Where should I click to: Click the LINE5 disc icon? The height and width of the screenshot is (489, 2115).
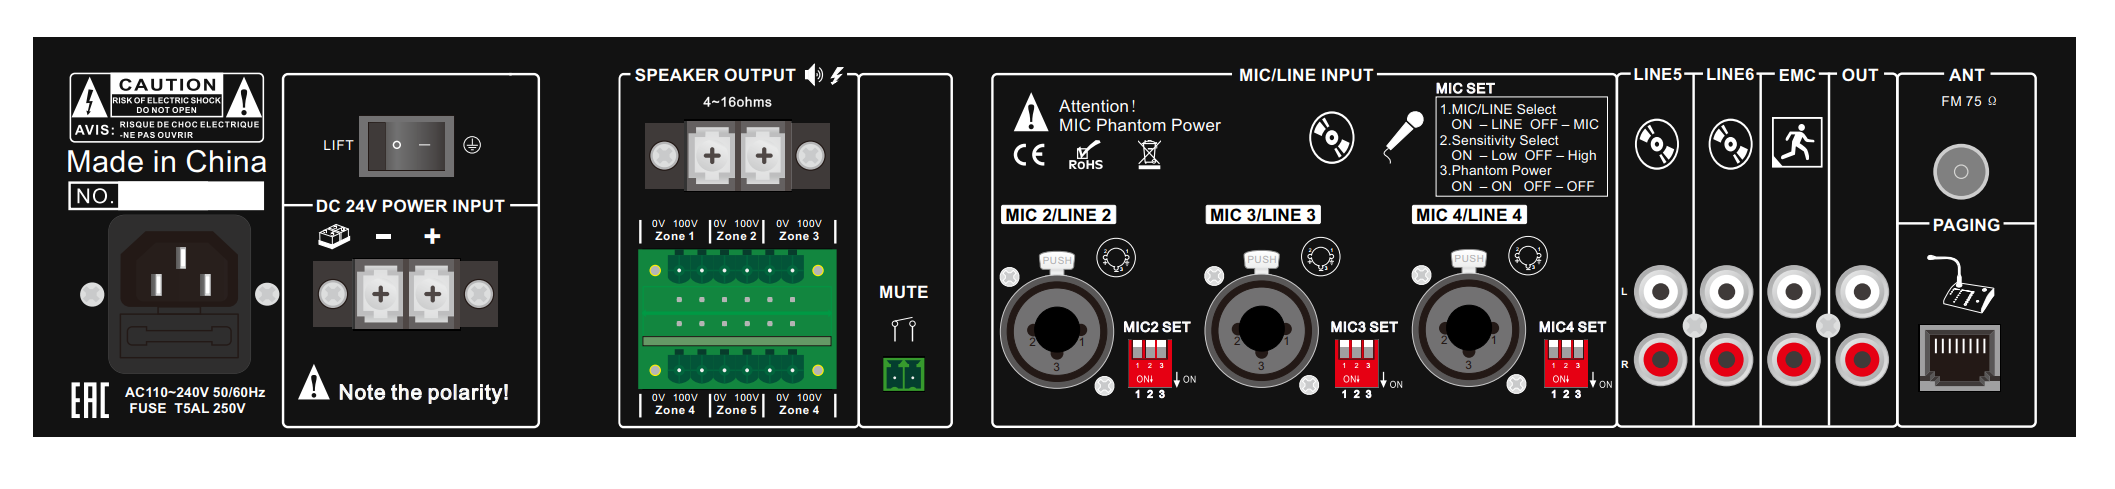1656,143
